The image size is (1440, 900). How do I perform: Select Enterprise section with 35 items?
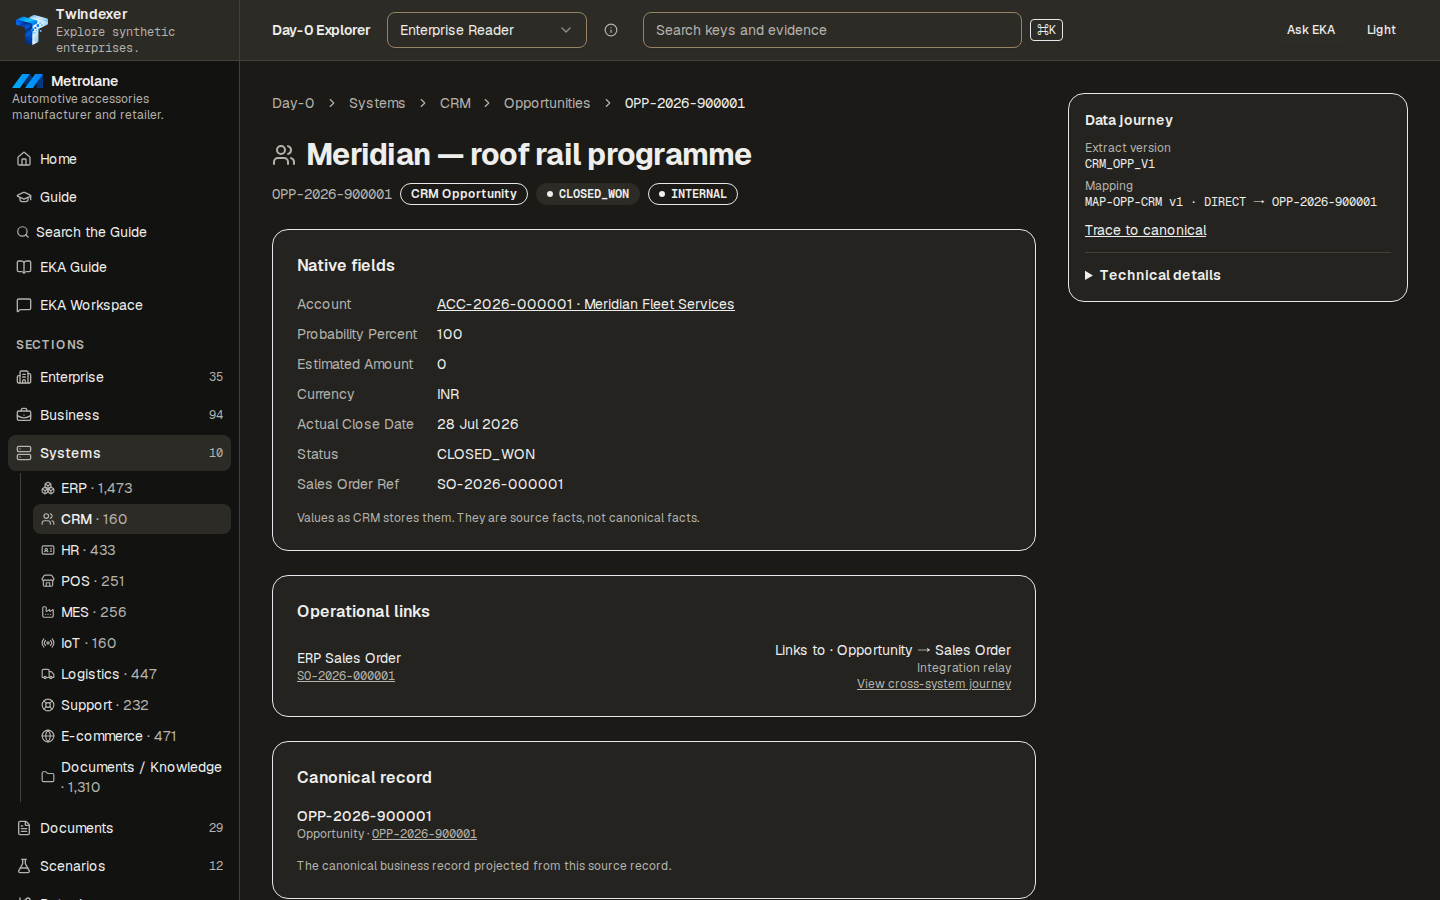(x=119, y=377)
